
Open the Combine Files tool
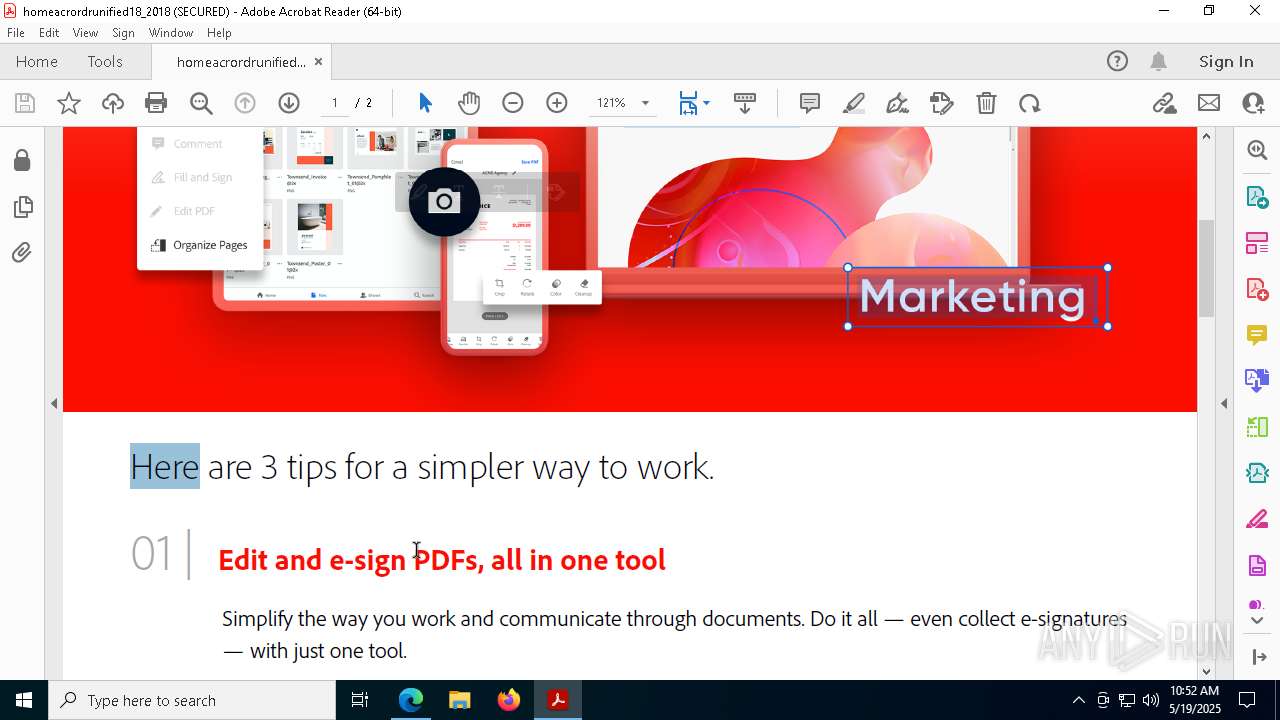(x=1257, y=381)
